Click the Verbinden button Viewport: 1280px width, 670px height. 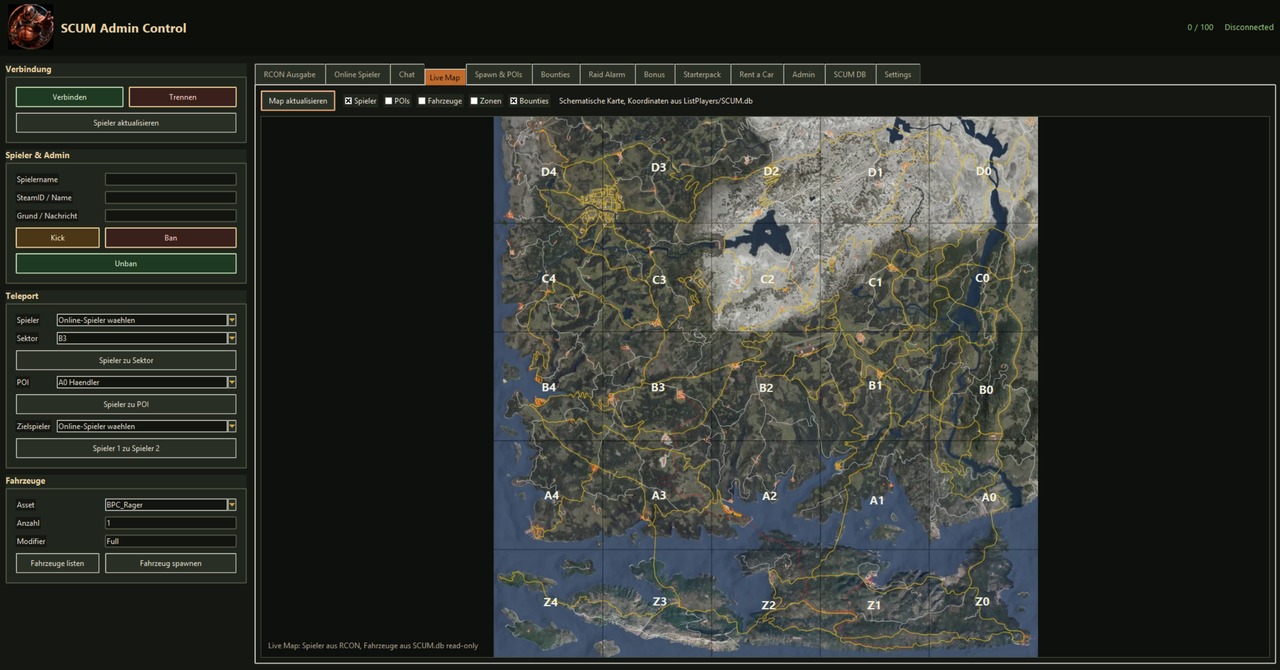[70, 97]
